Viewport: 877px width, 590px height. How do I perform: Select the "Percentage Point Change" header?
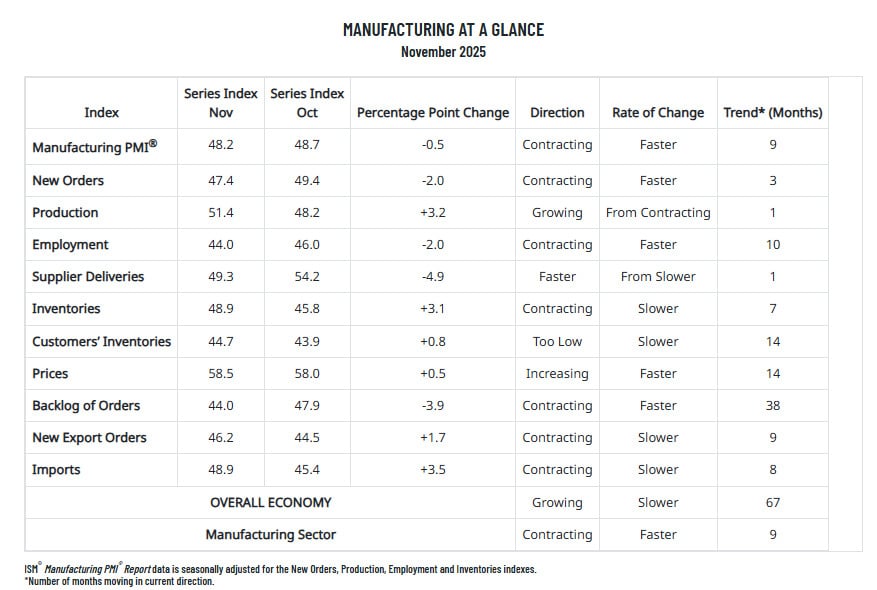pos(433,113)
